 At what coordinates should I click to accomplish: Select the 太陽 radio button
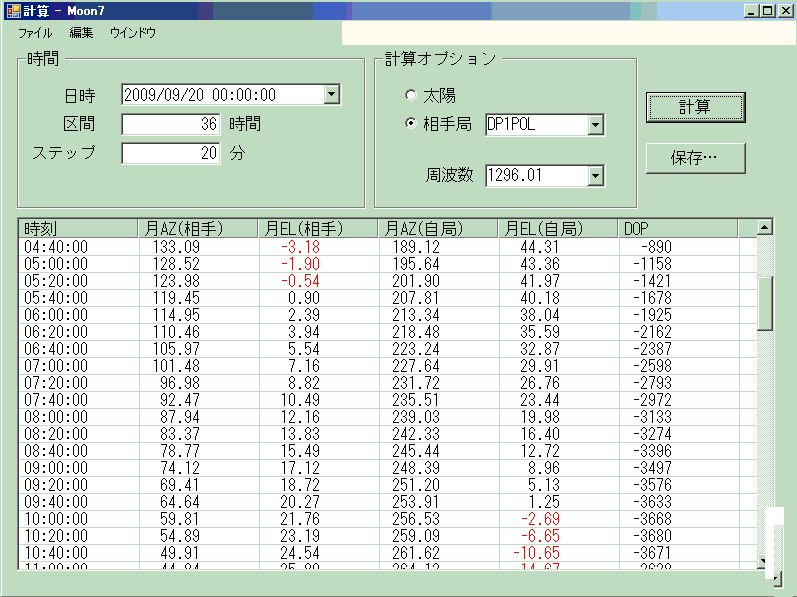tap(411, 95)
